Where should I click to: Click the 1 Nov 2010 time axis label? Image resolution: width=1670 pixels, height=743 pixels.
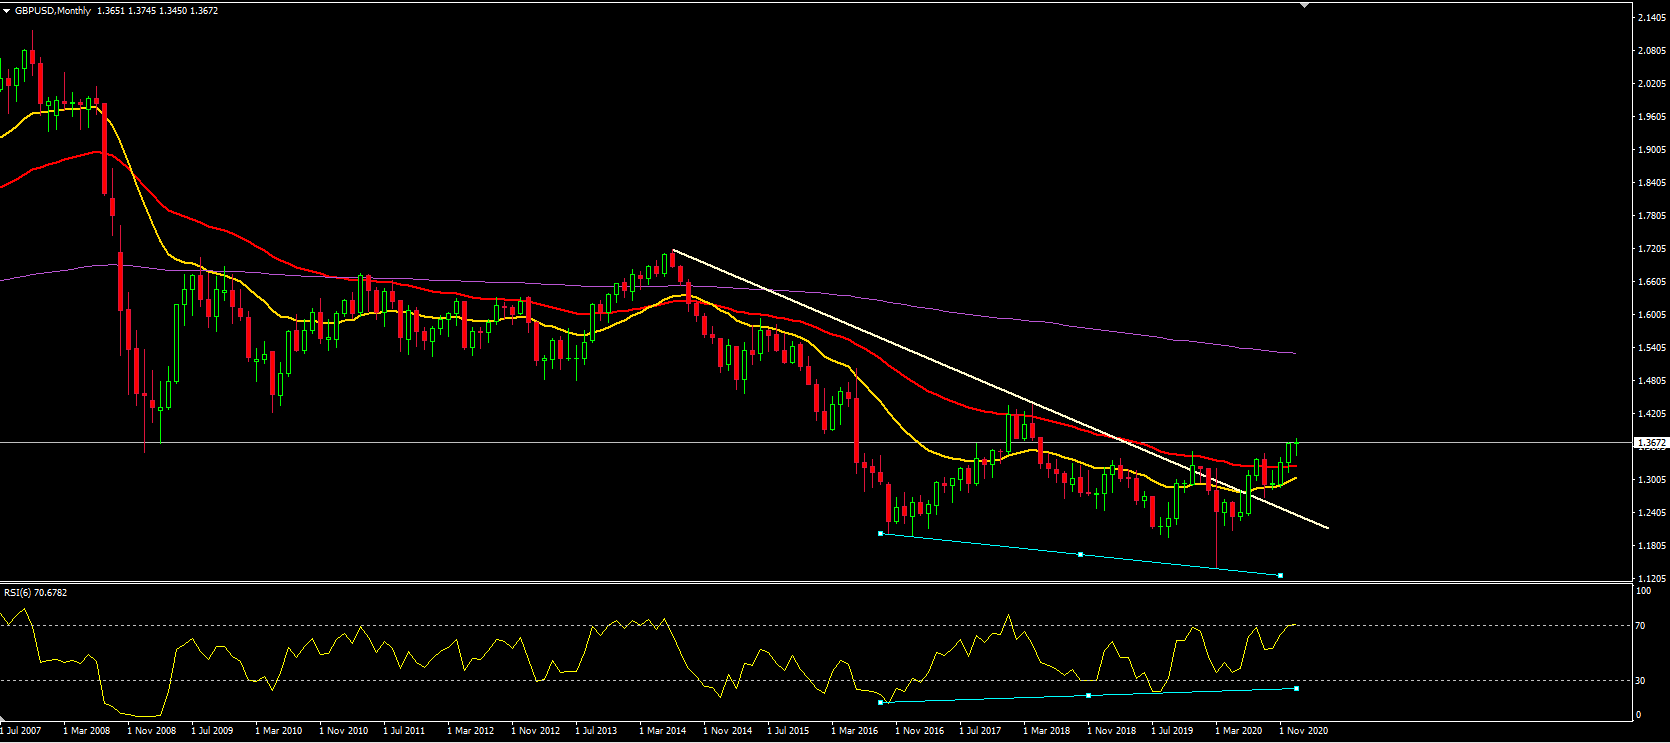click(343, 731)
